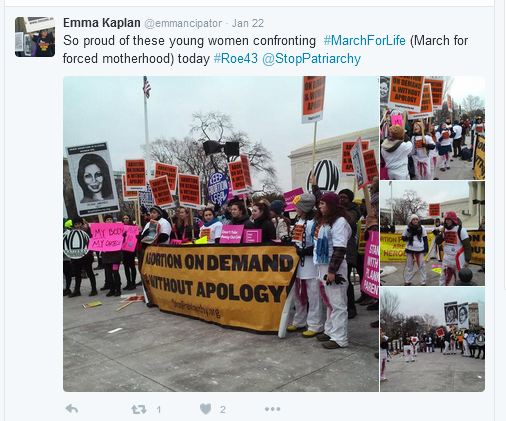Click the #MarchForLife hashtag
This screenshot has height=421, width=506.
365,41
